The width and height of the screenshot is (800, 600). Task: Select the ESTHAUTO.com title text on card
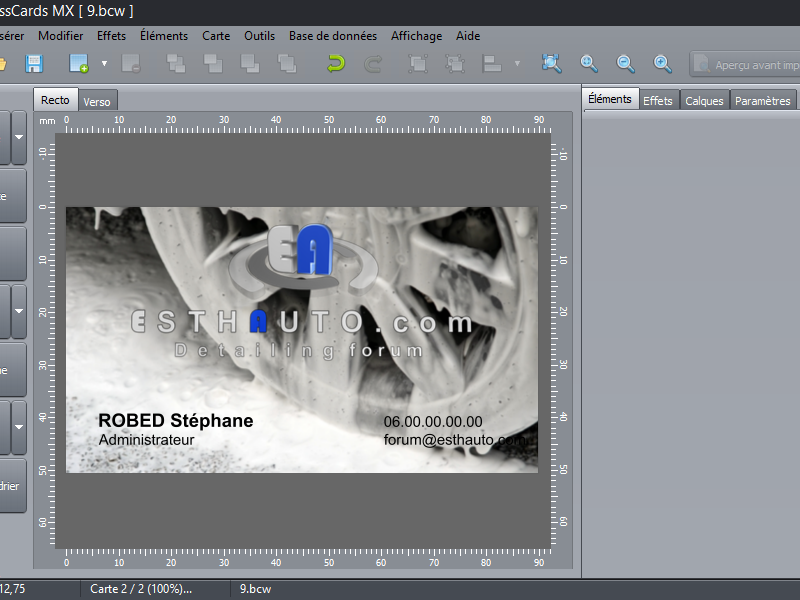click(x=301, y=322)
